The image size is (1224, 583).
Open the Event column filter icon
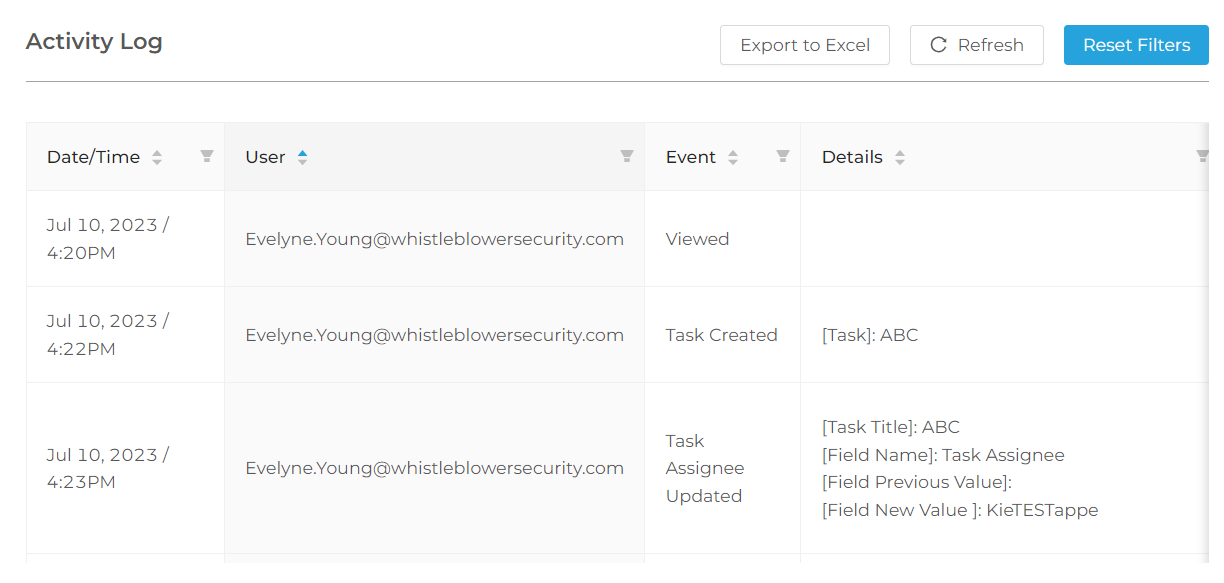783,156
